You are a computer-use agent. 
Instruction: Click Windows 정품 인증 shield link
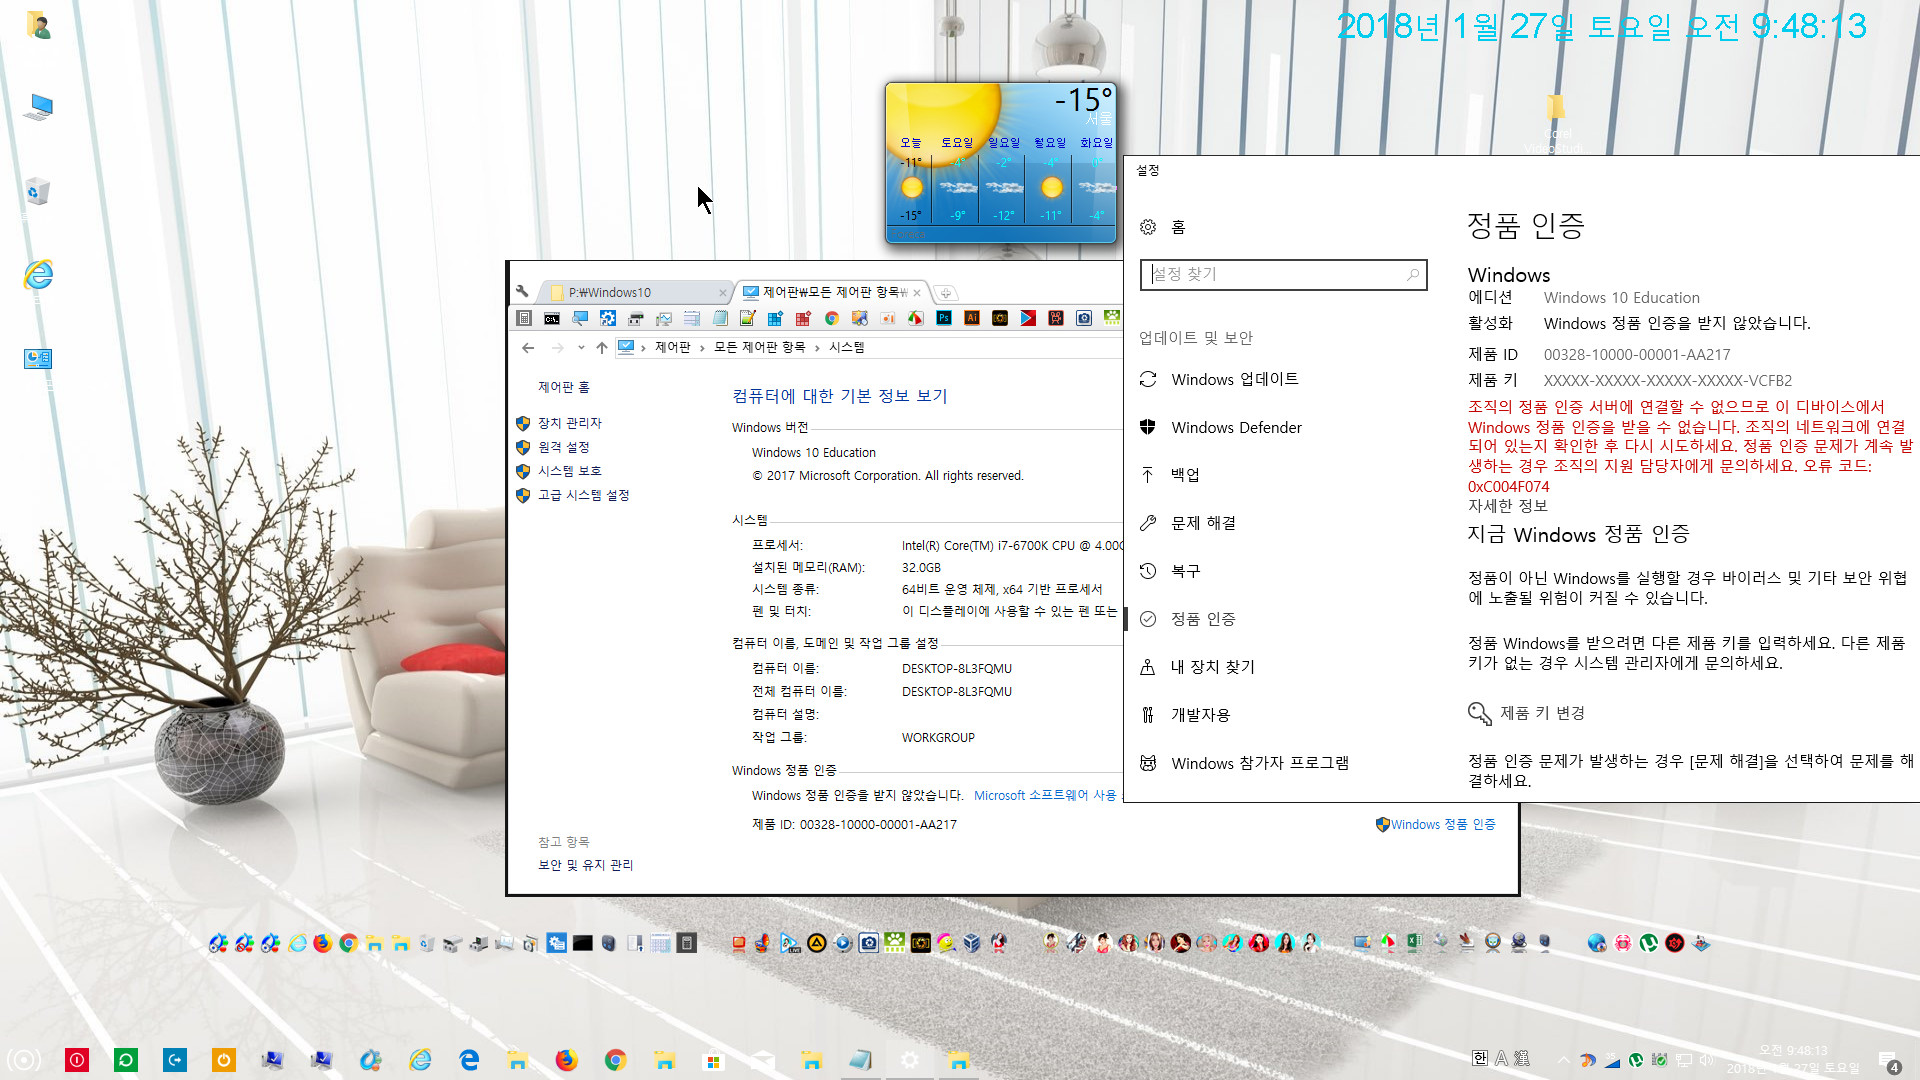click(1436, 824)
